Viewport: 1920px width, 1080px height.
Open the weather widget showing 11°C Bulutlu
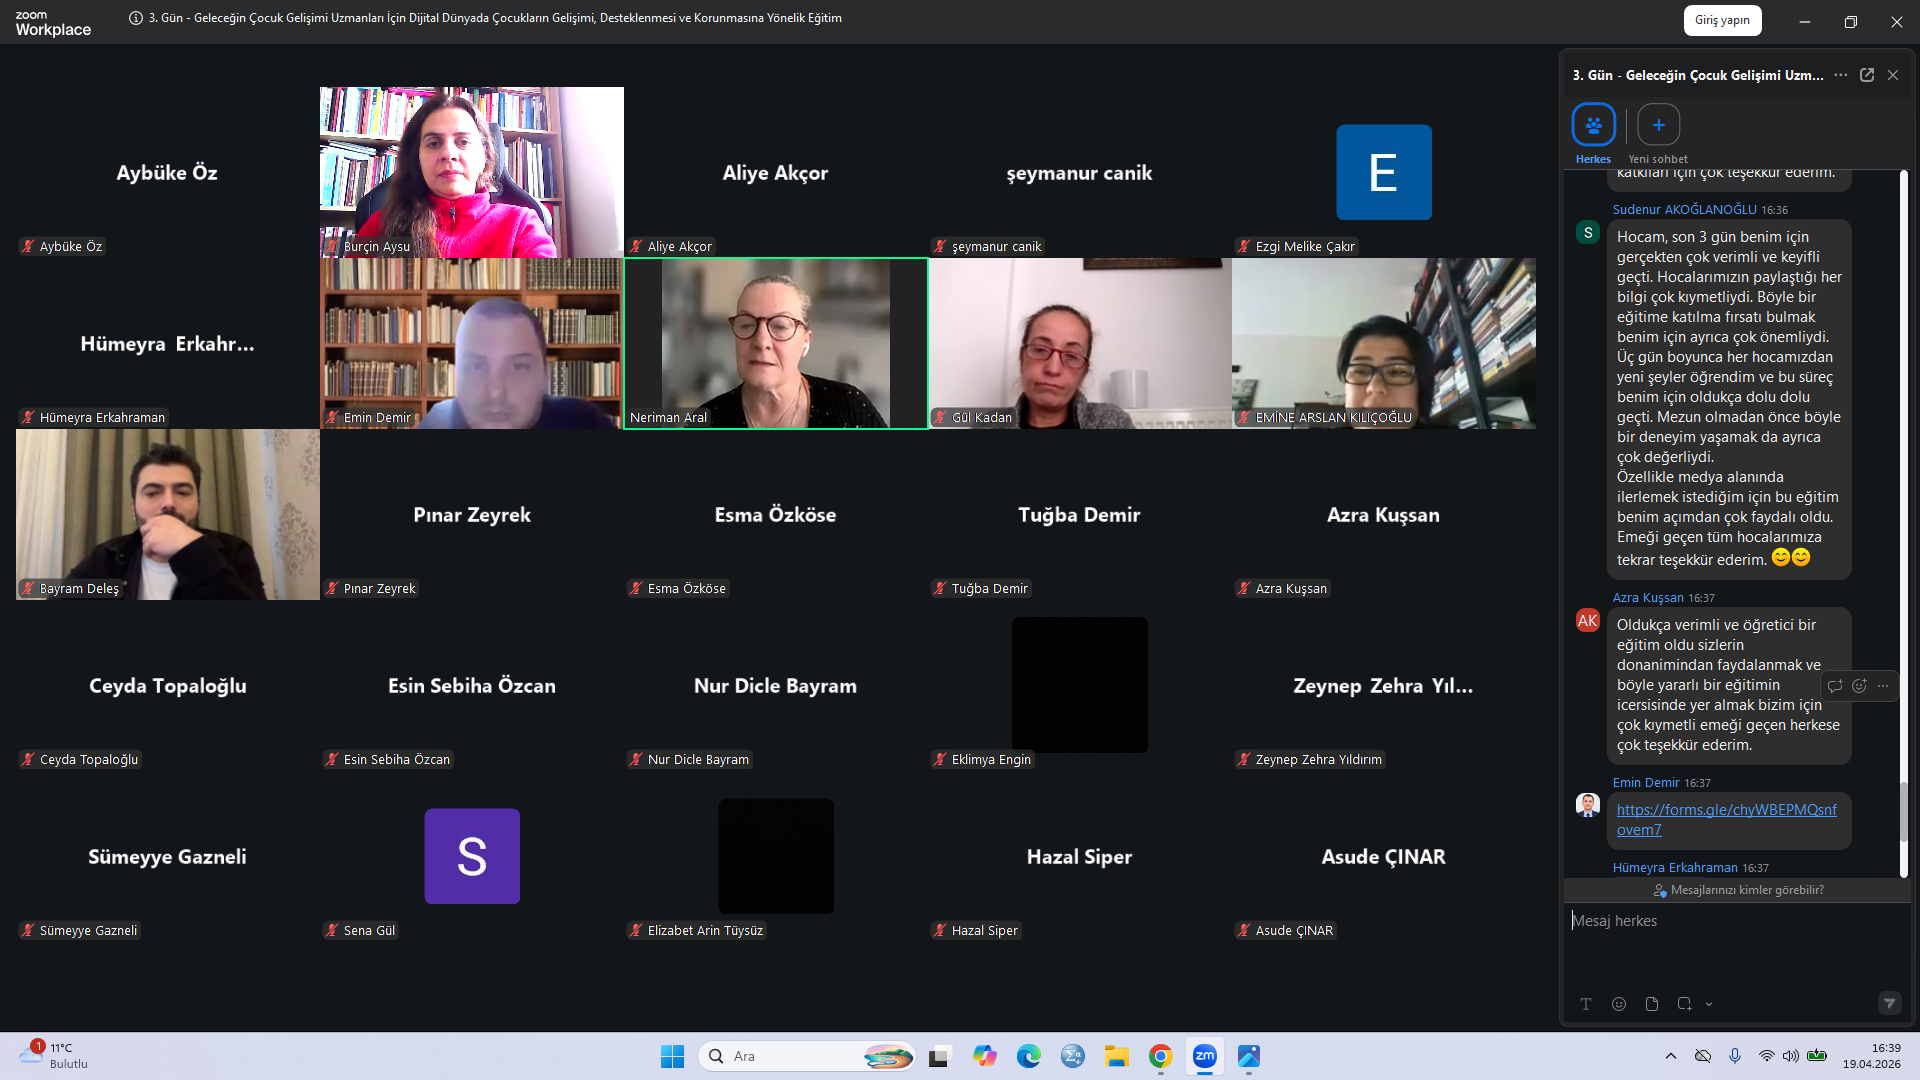pos(55,1056)
